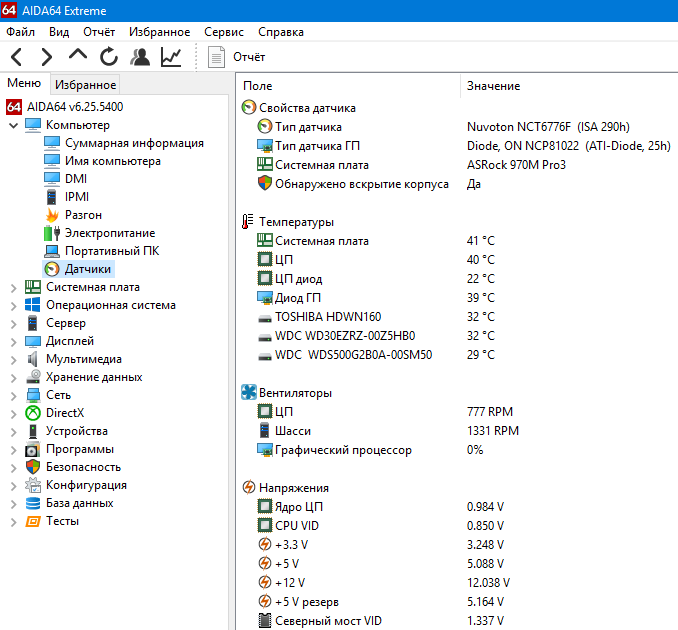Image resolution: width=678 pixels, height=630 pixels.
Task: Click the Портативный ПК laptop icon
Action: pyautogui.click(x=52, y=251)
